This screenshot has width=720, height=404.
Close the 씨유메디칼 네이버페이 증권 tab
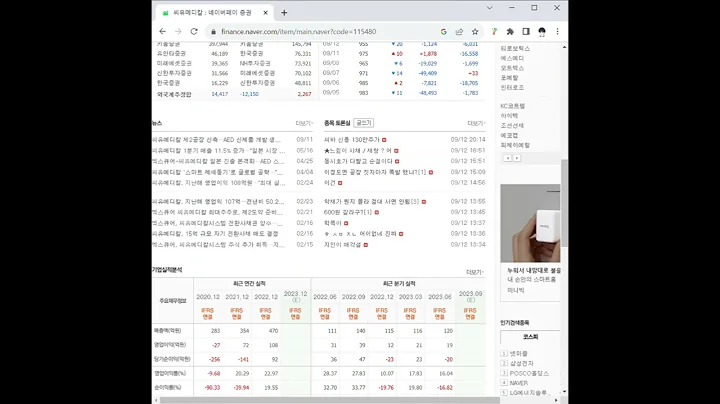pyautogui.click(x=265, y=13)
